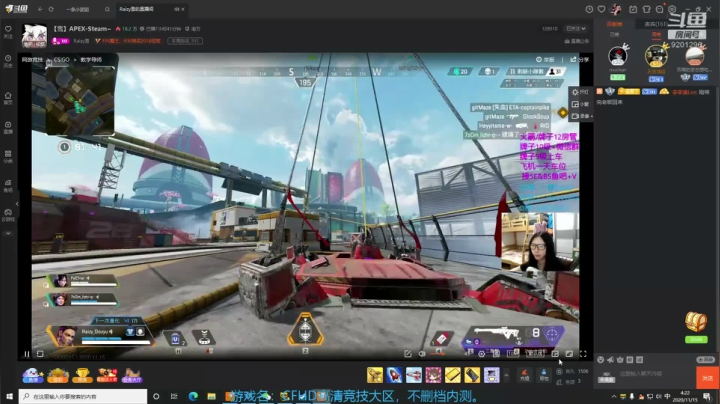Open the report 举报 link above player
The width and height of the screenshot is (720, 404).
pos(545,60)
